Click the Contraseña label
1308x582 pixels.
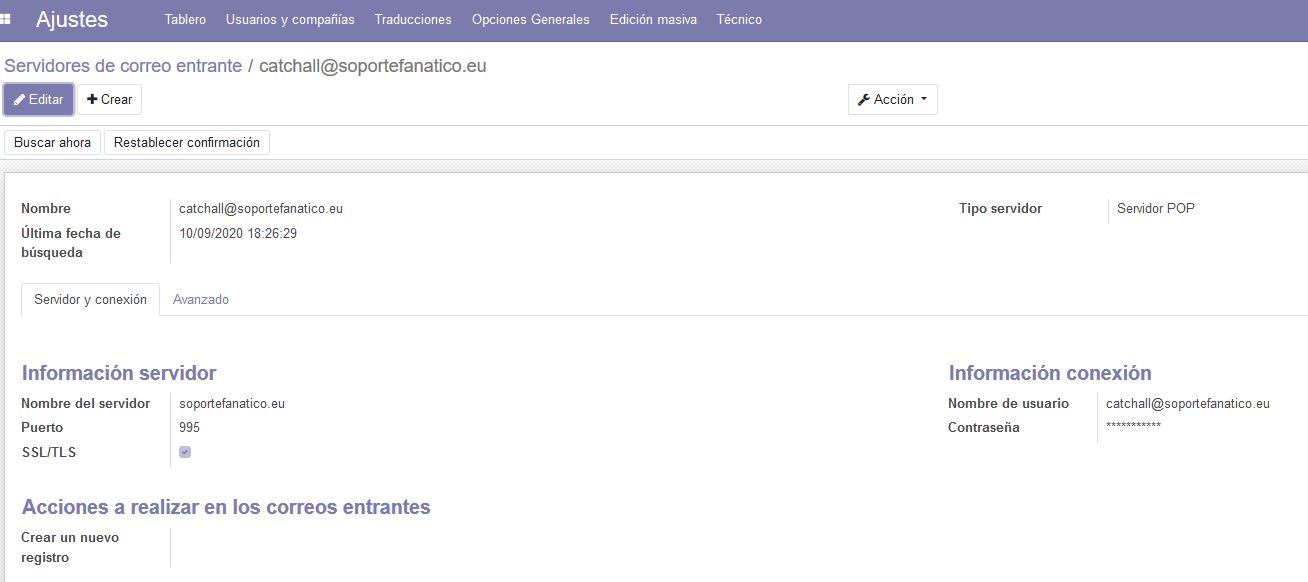coord(984,427)
